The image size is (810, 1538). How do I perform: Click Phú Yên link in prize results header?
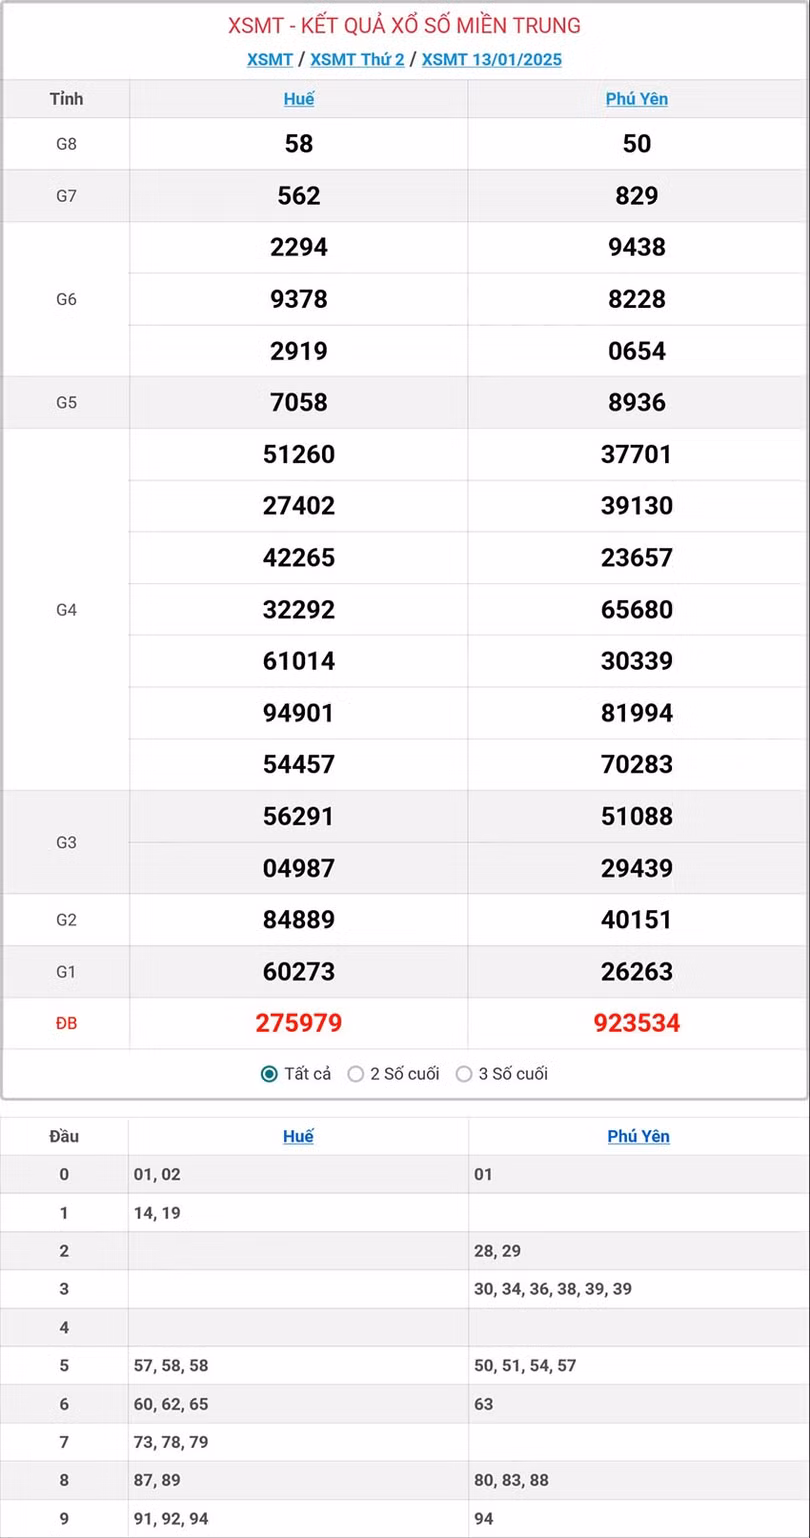[x=636, y=99]
